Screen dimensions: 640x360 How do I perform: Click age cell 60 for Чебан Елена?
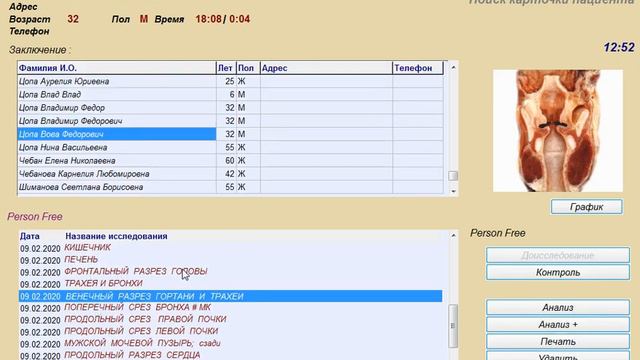[226, 160]
